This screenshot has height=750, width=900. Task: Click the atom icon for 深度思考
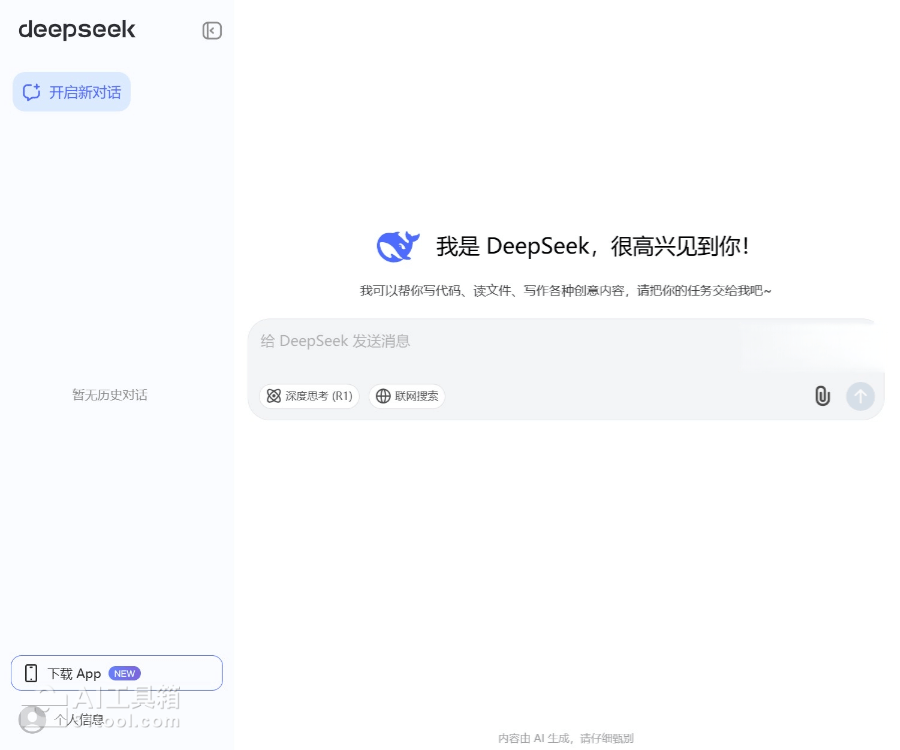[274, 396]
